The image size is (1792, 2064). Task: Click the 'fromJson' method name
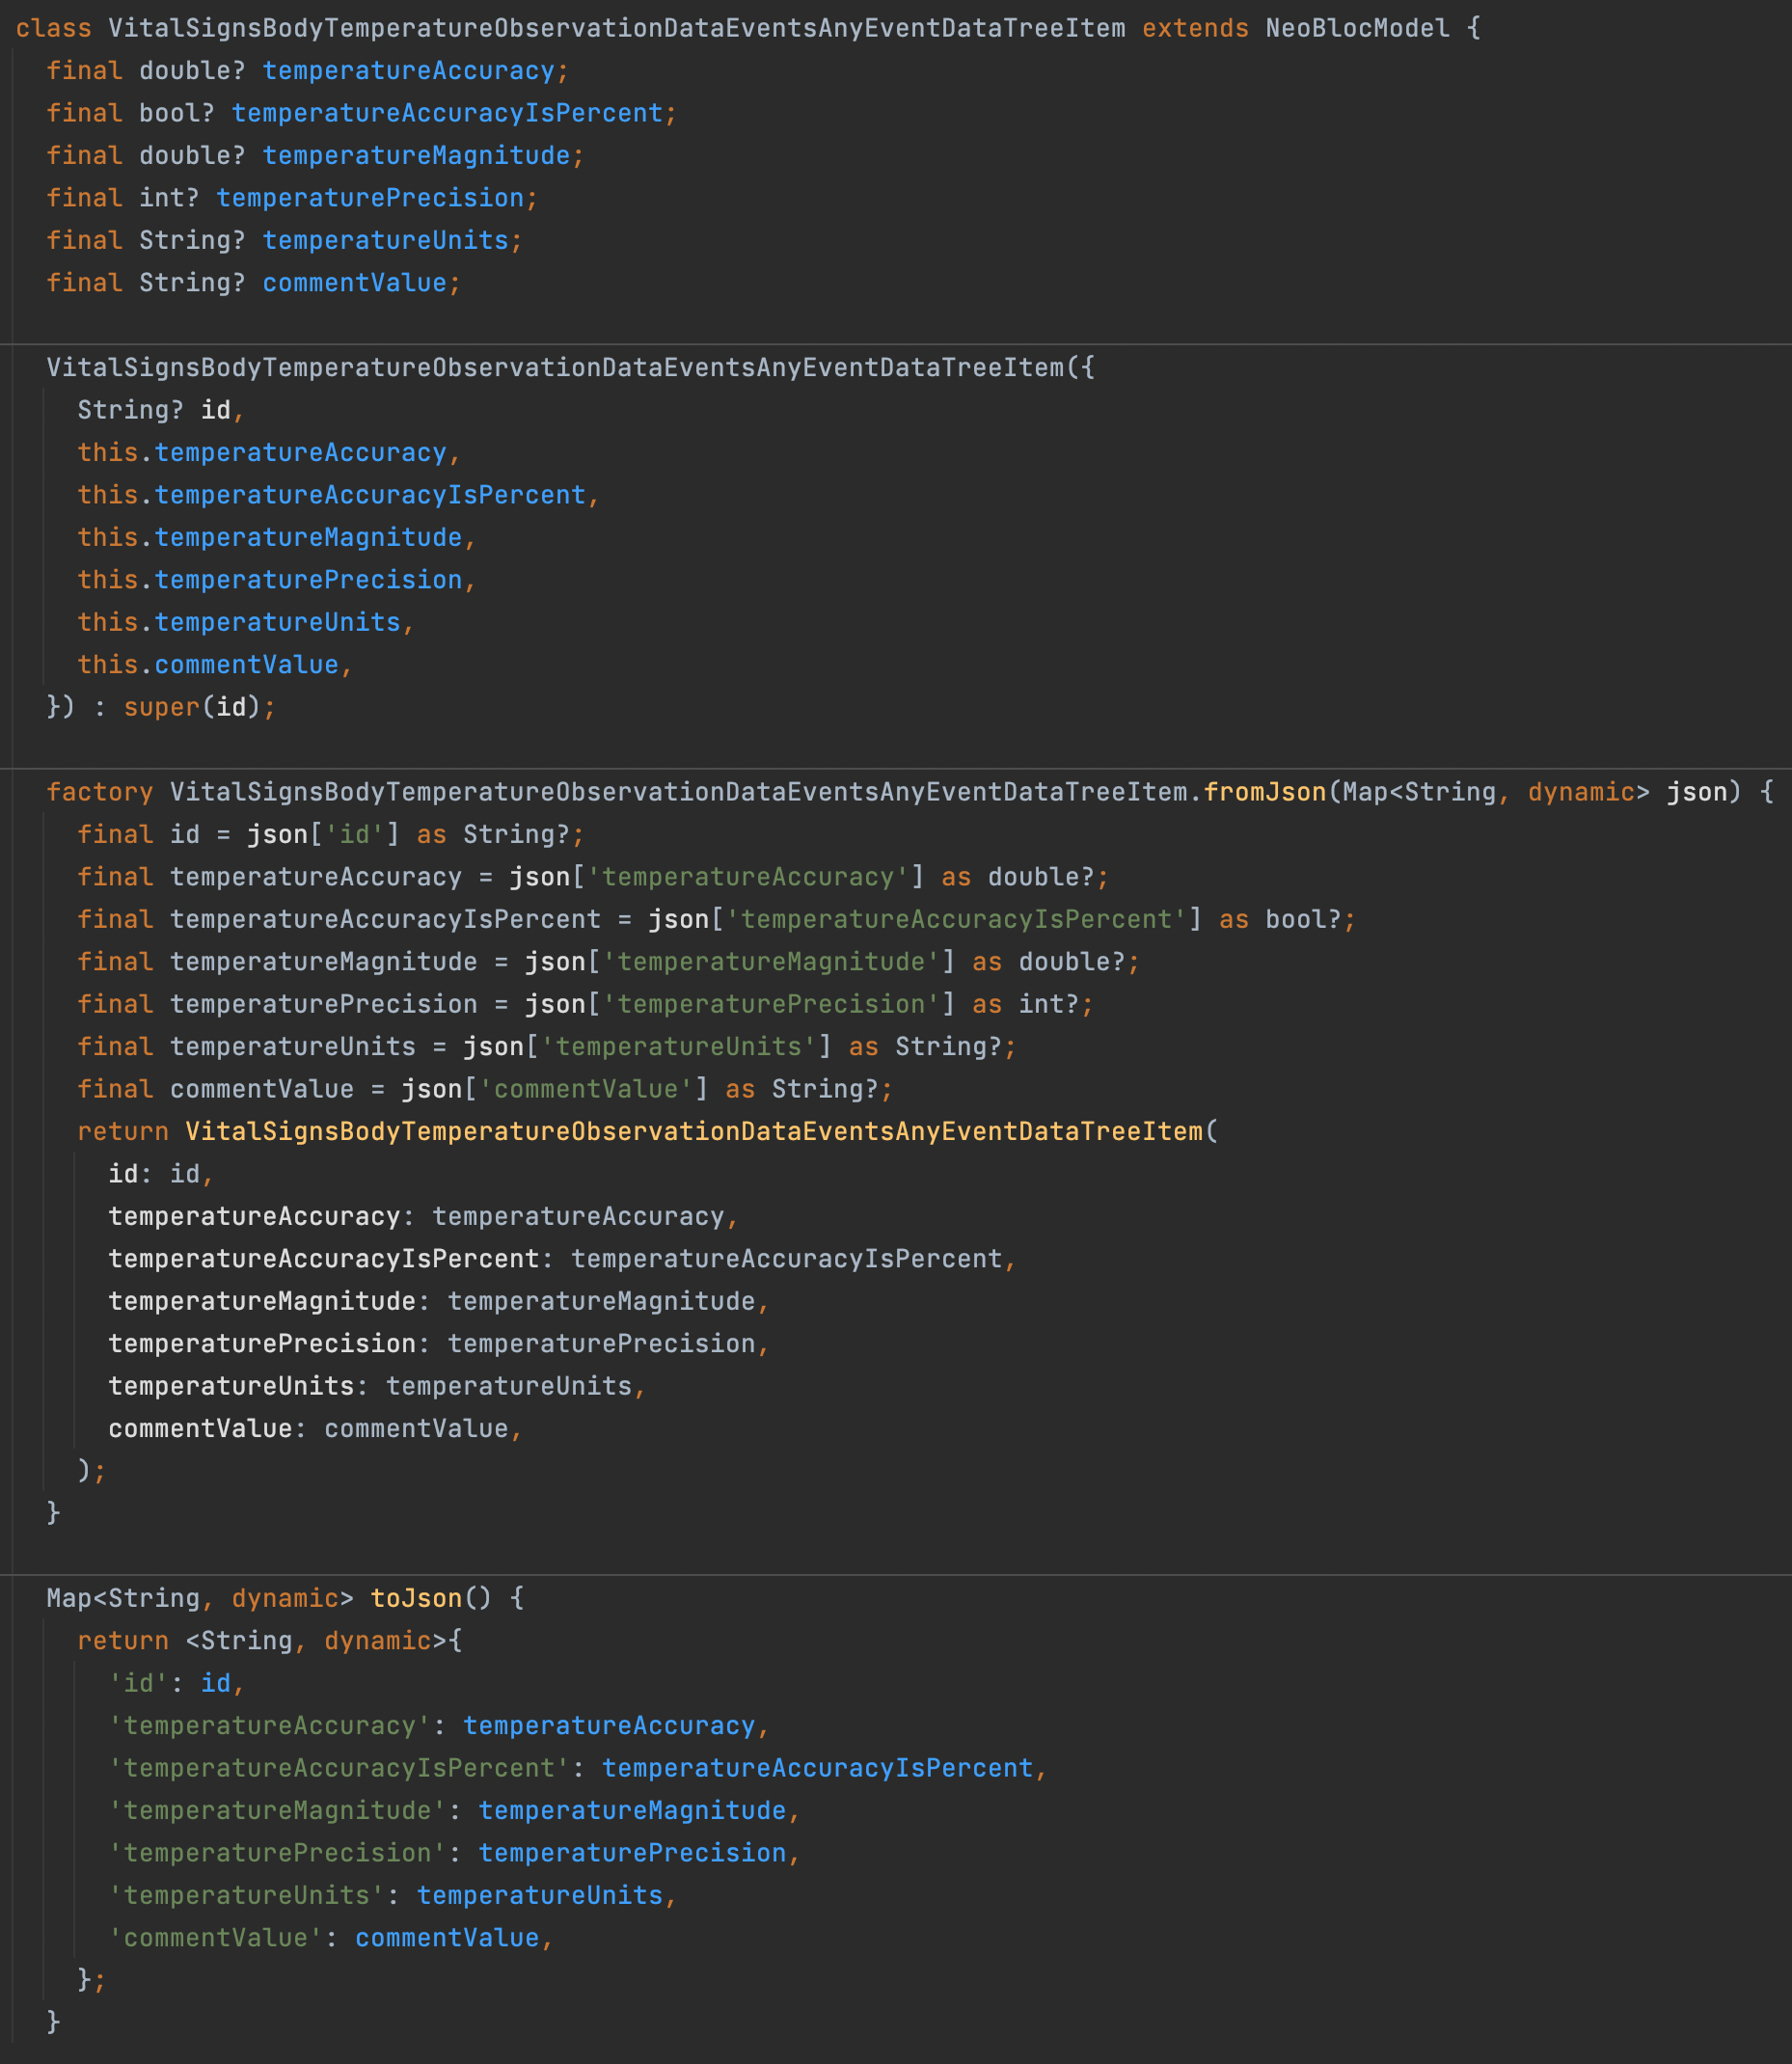1265,792
